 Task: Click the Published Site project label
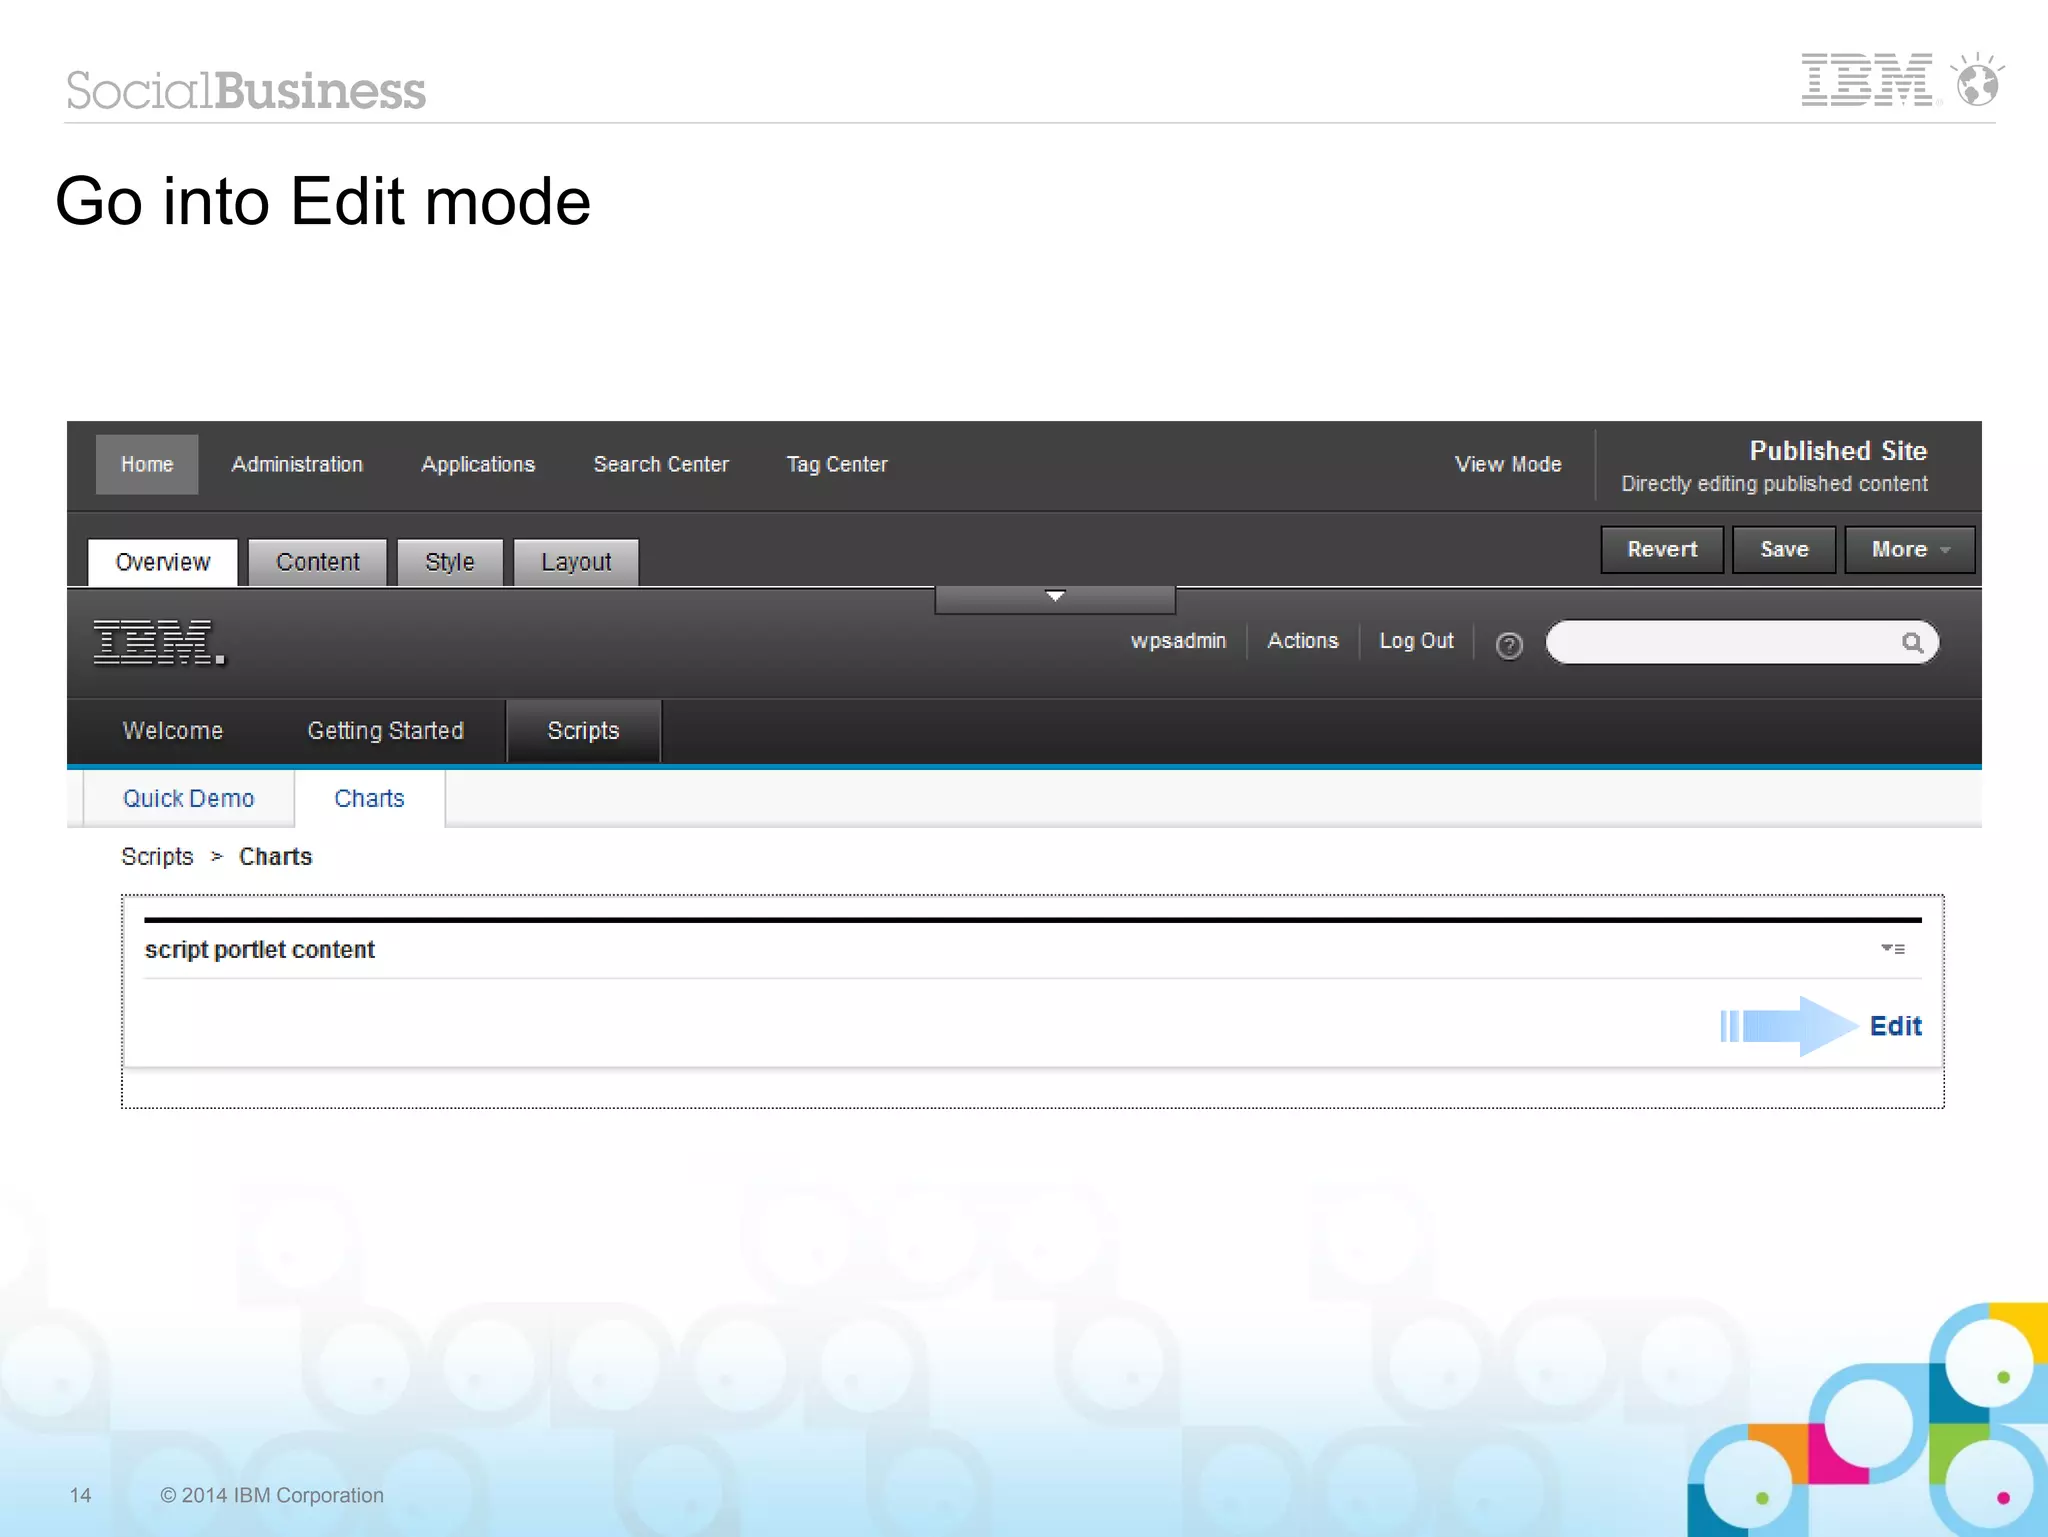[x=1838, y=451]
